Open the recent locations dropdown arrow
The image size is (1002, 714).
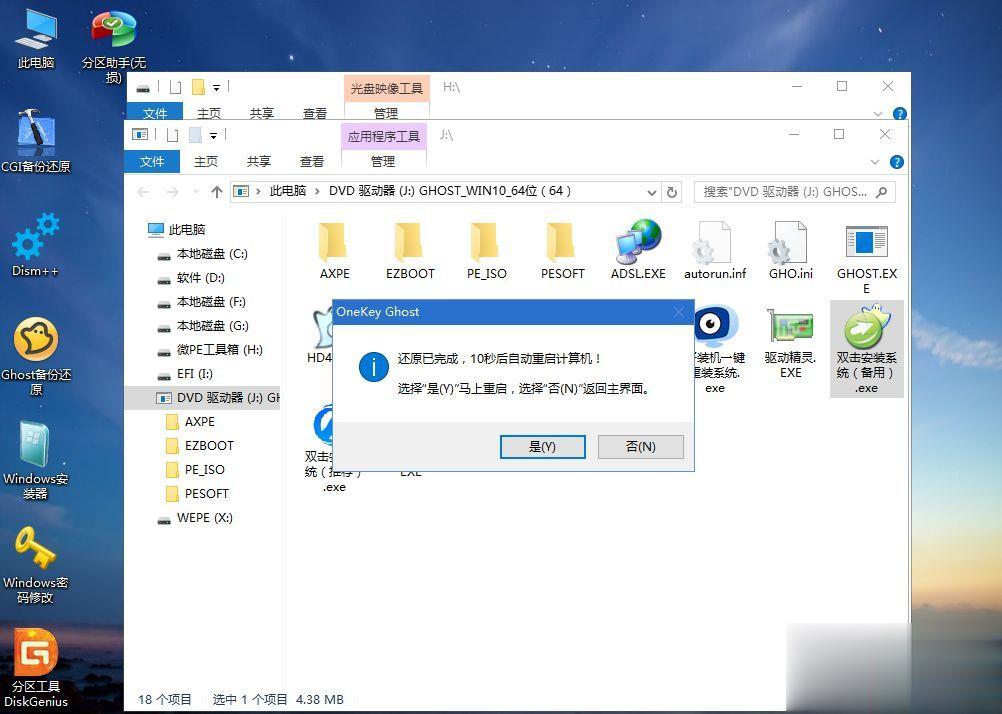pos(196,192)
